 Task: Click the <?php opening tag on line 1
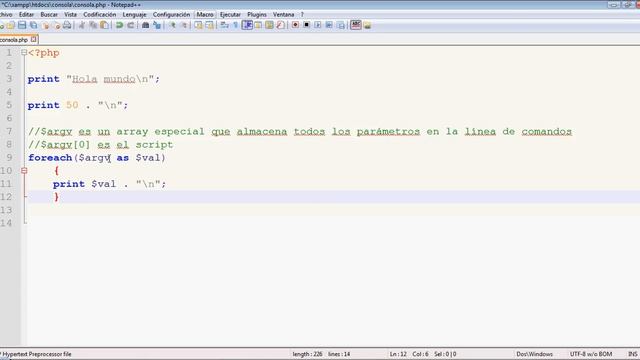[44, 53]
